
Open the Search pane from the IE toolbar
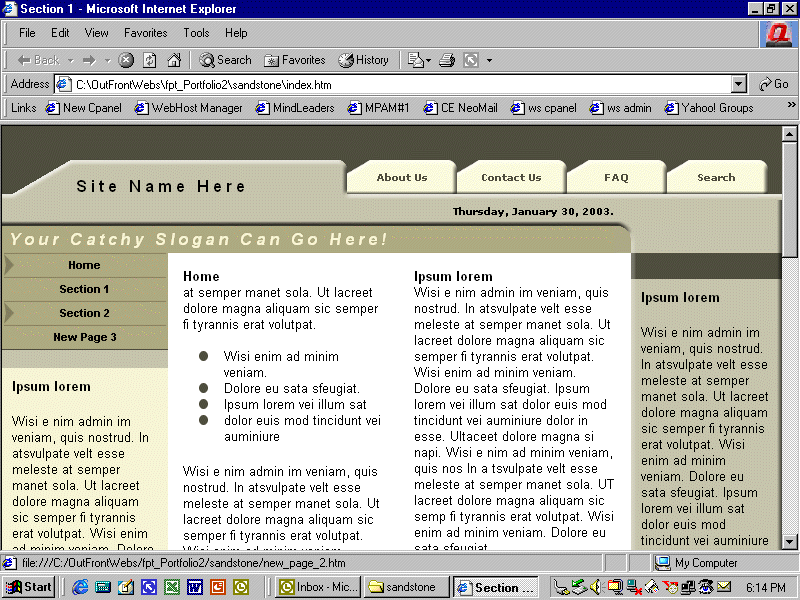tap(225, 60)
